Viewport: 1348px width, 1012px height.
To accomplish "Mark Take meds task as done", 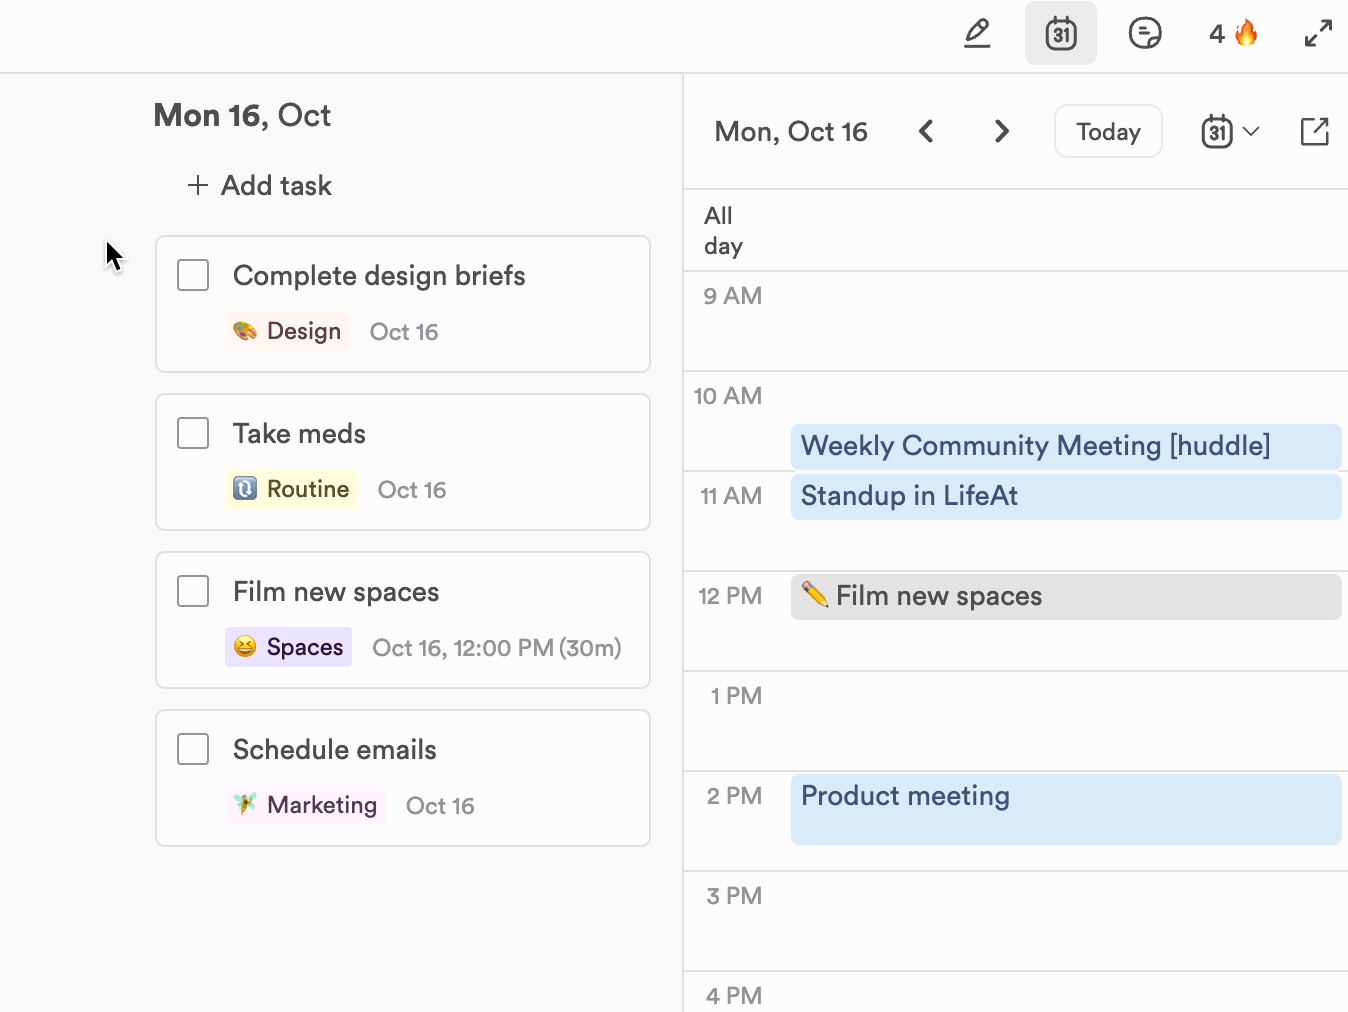I will click(x=193, y=433).
